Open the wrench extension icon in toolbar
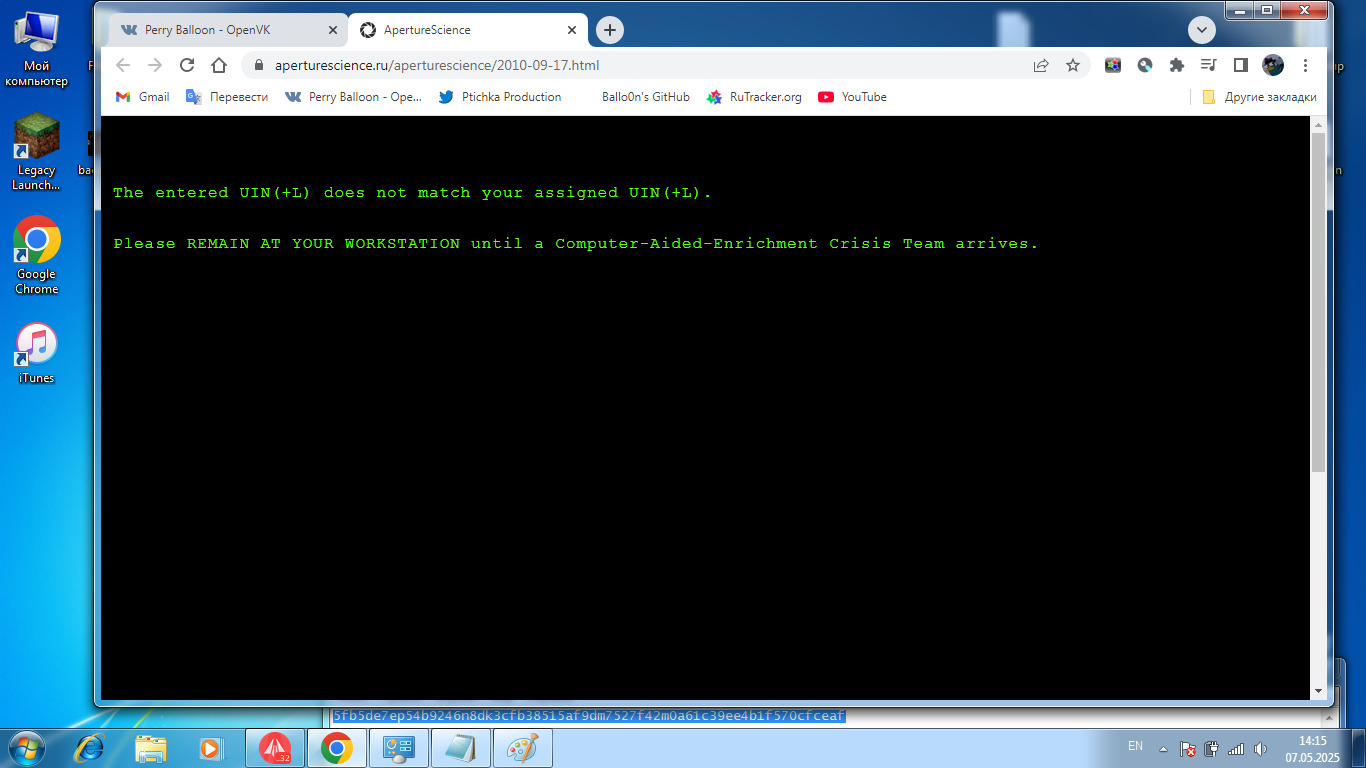Image resolution: width=1366 pixels, height=768 pixels. pyautogui.click(x=1145, y=65)
